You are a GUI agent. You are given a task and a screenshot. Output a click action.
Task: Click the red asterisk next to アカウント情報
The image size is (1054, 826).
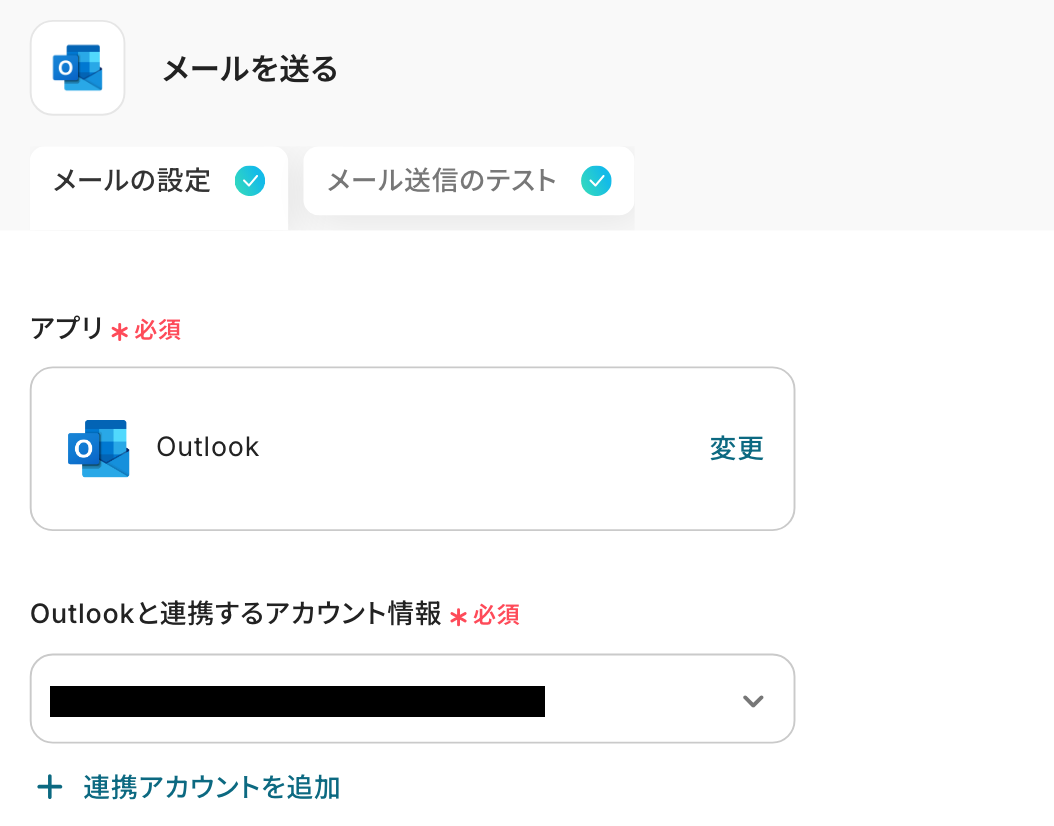pyautogui.click(x=459, y=617)
